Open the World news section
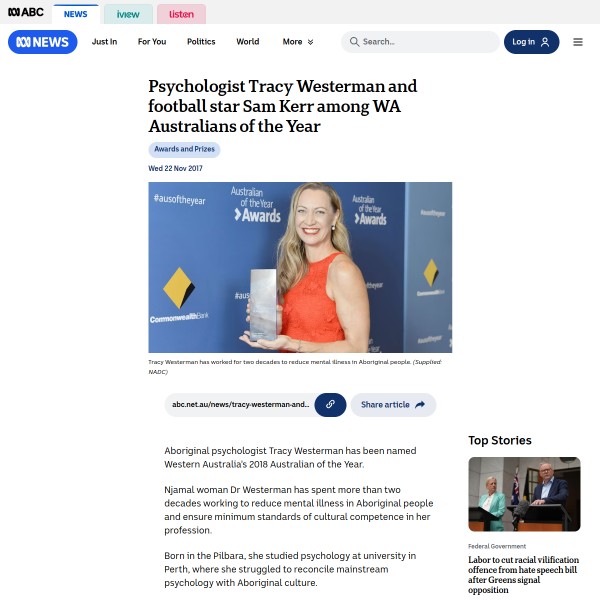Viewport: 600px width, 600px height. [x=248, y=42]
